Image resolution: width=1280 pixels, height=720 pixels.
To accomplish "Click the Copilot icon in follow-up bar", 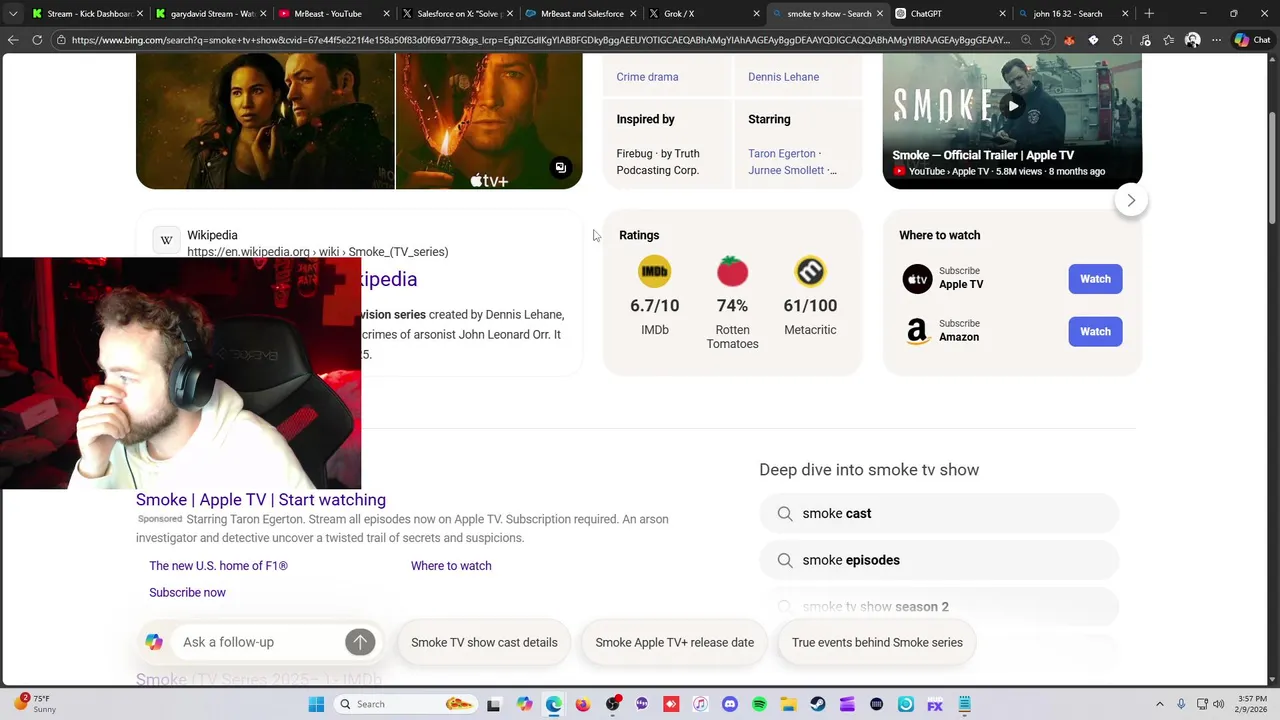I will coord(154,642).
